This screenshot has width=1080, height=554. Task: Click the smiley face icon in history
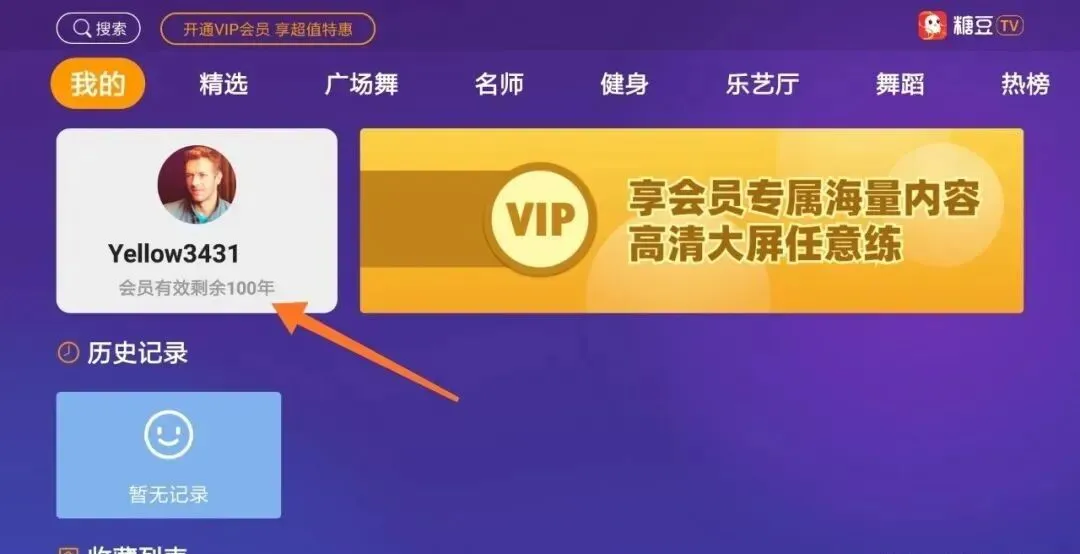click(168, 434)
